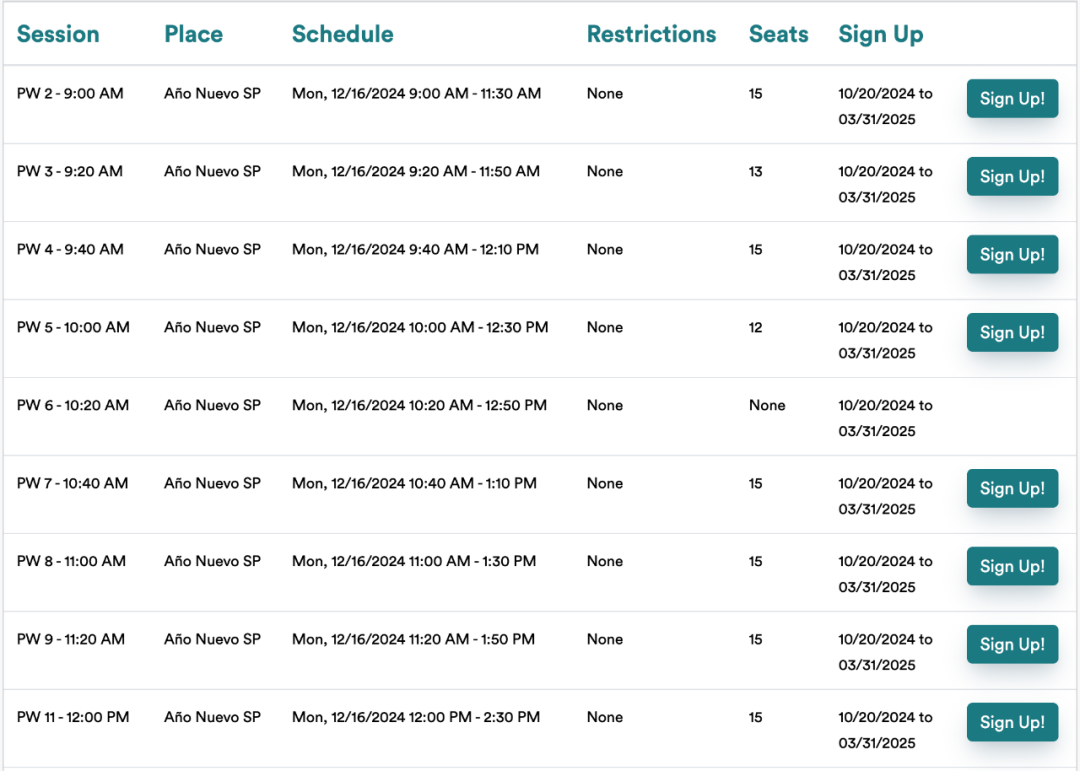Sign up for PW 8 - 11:00 AM session
Screen dimensions: 1080x771
(x=1012, y=566)
